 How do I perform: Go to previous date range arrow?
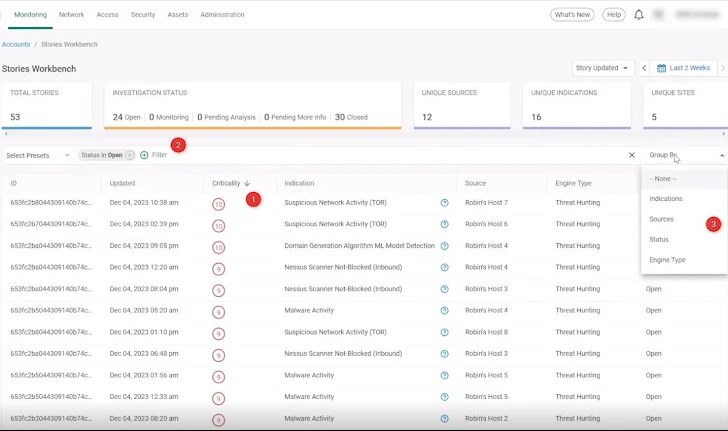tap(645, 68)
